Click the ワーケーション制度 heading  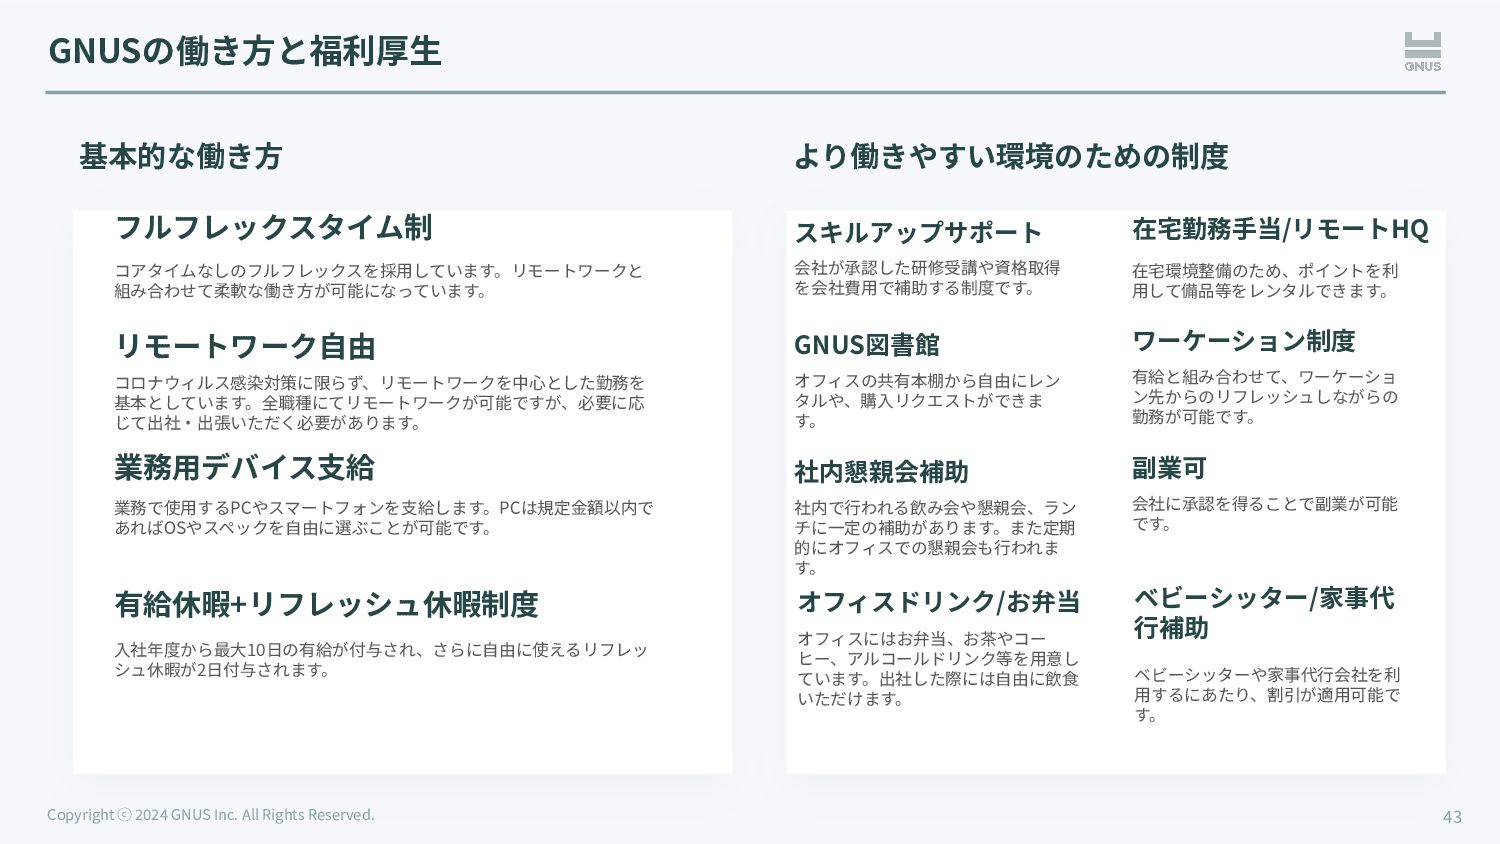(1243, 341)
